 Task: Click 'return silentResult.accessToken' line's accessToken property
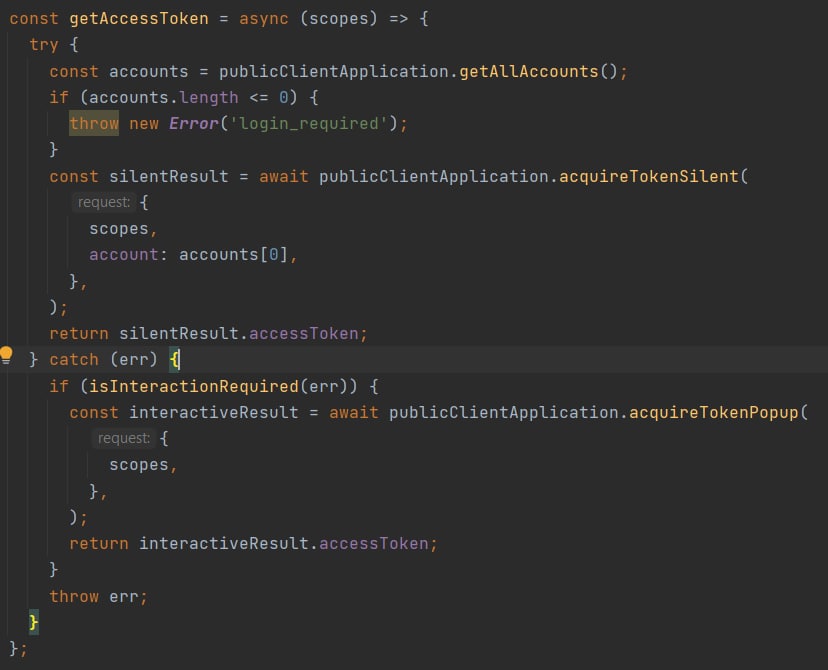click(304, 334)
